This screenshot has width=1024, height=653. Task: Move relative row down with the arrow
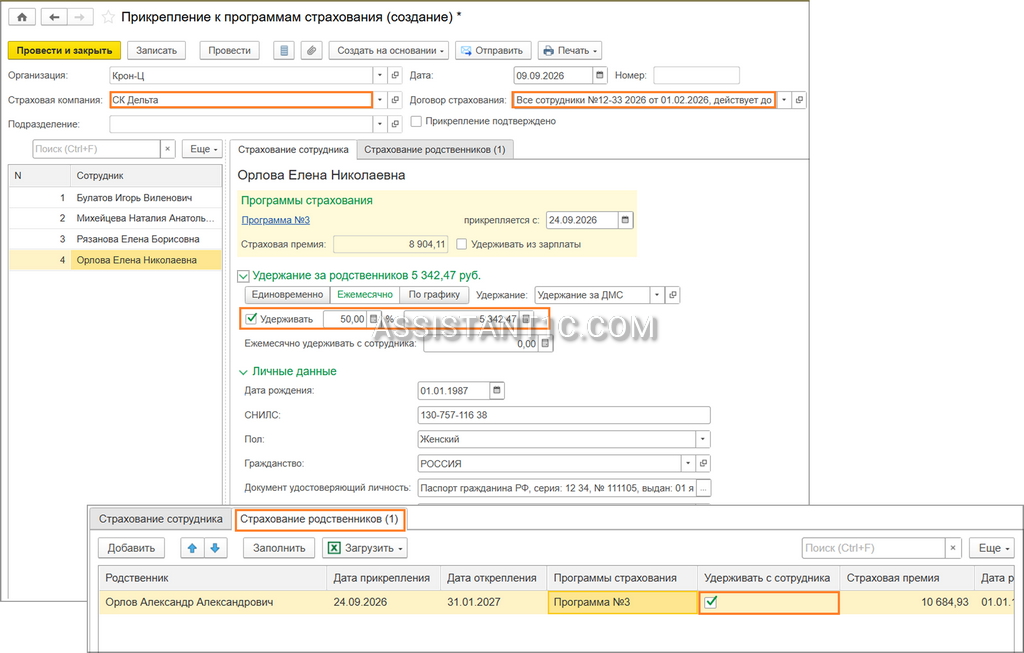[x=216, y=548]
